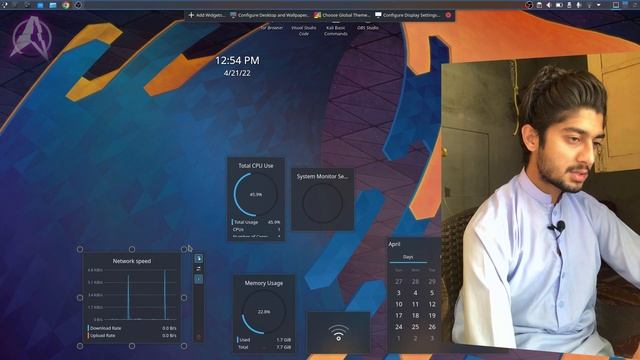Click the rotate icon on Network speed handle
Screen dimensions: 640x360
point(198,269)
